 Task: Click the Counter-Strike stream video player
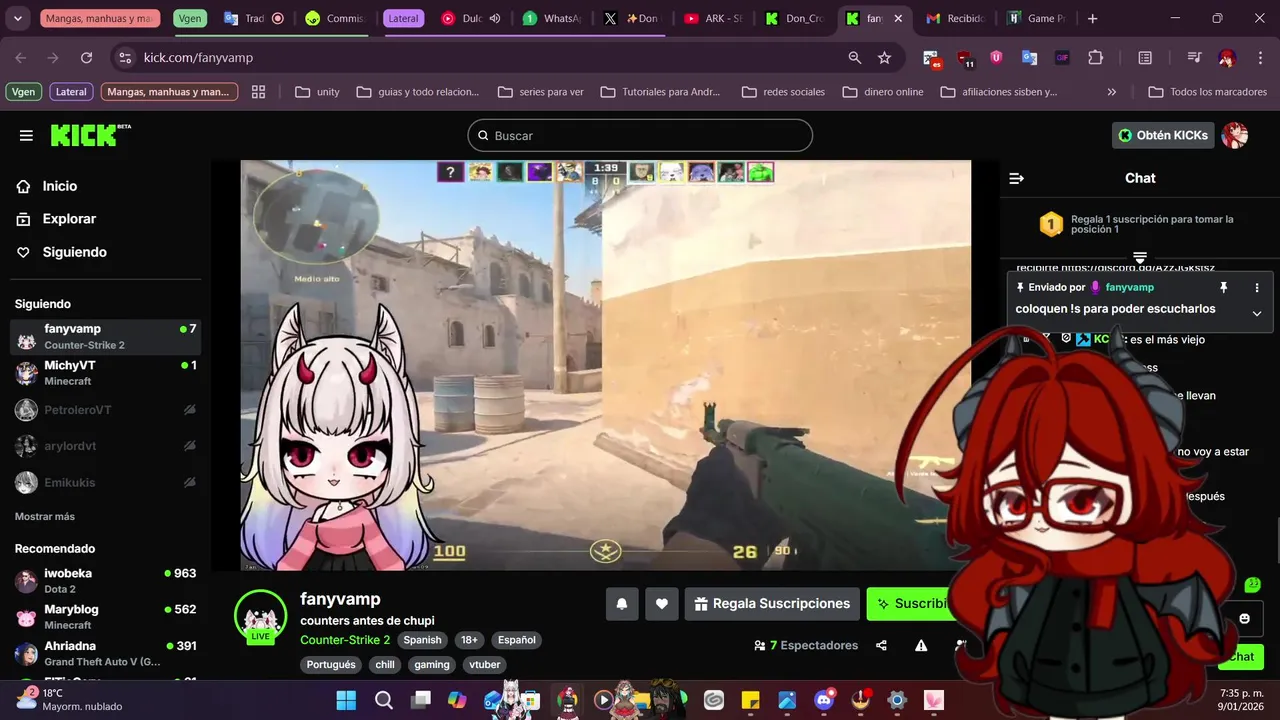point(605,365)
